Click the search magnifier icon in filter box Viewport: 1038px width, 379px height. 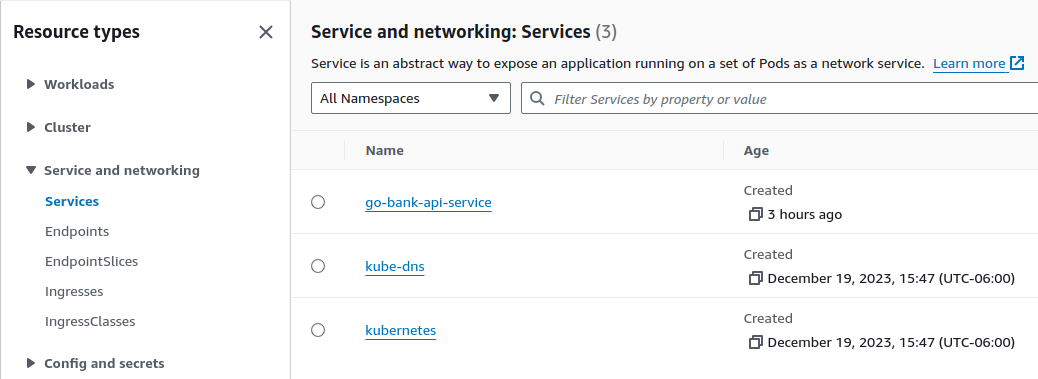pos(539,99)
